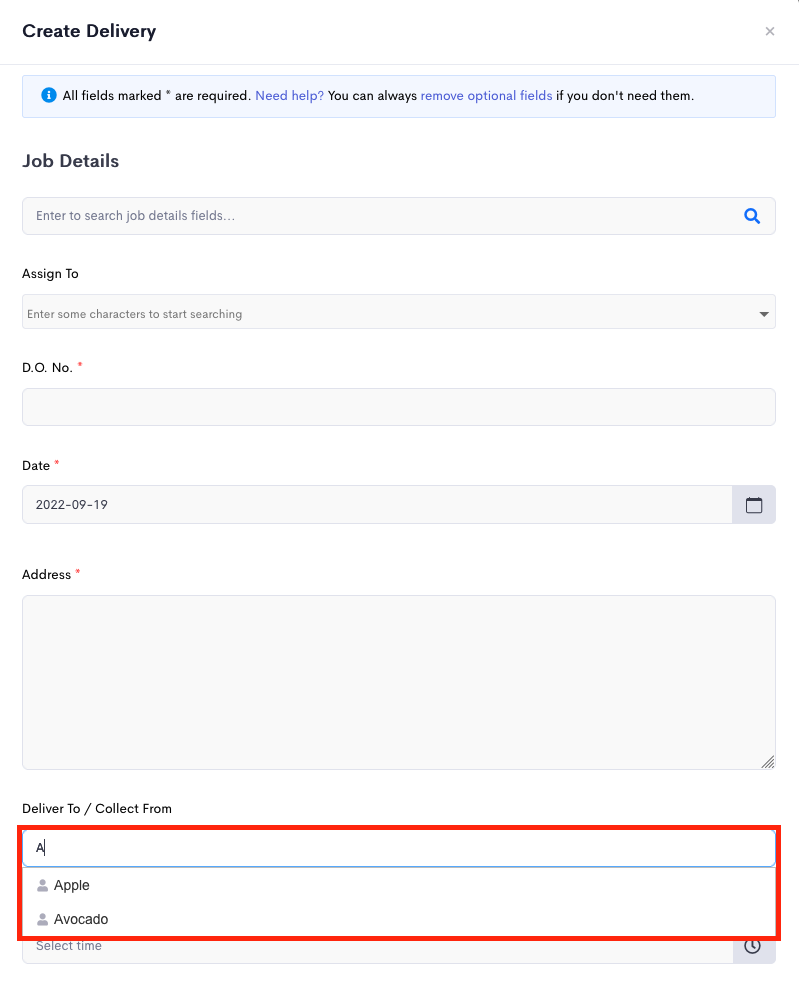This screenshot has width=799, height=993.
Task: Click the Date field showing 2022-09-19
Action: (377, 505)
